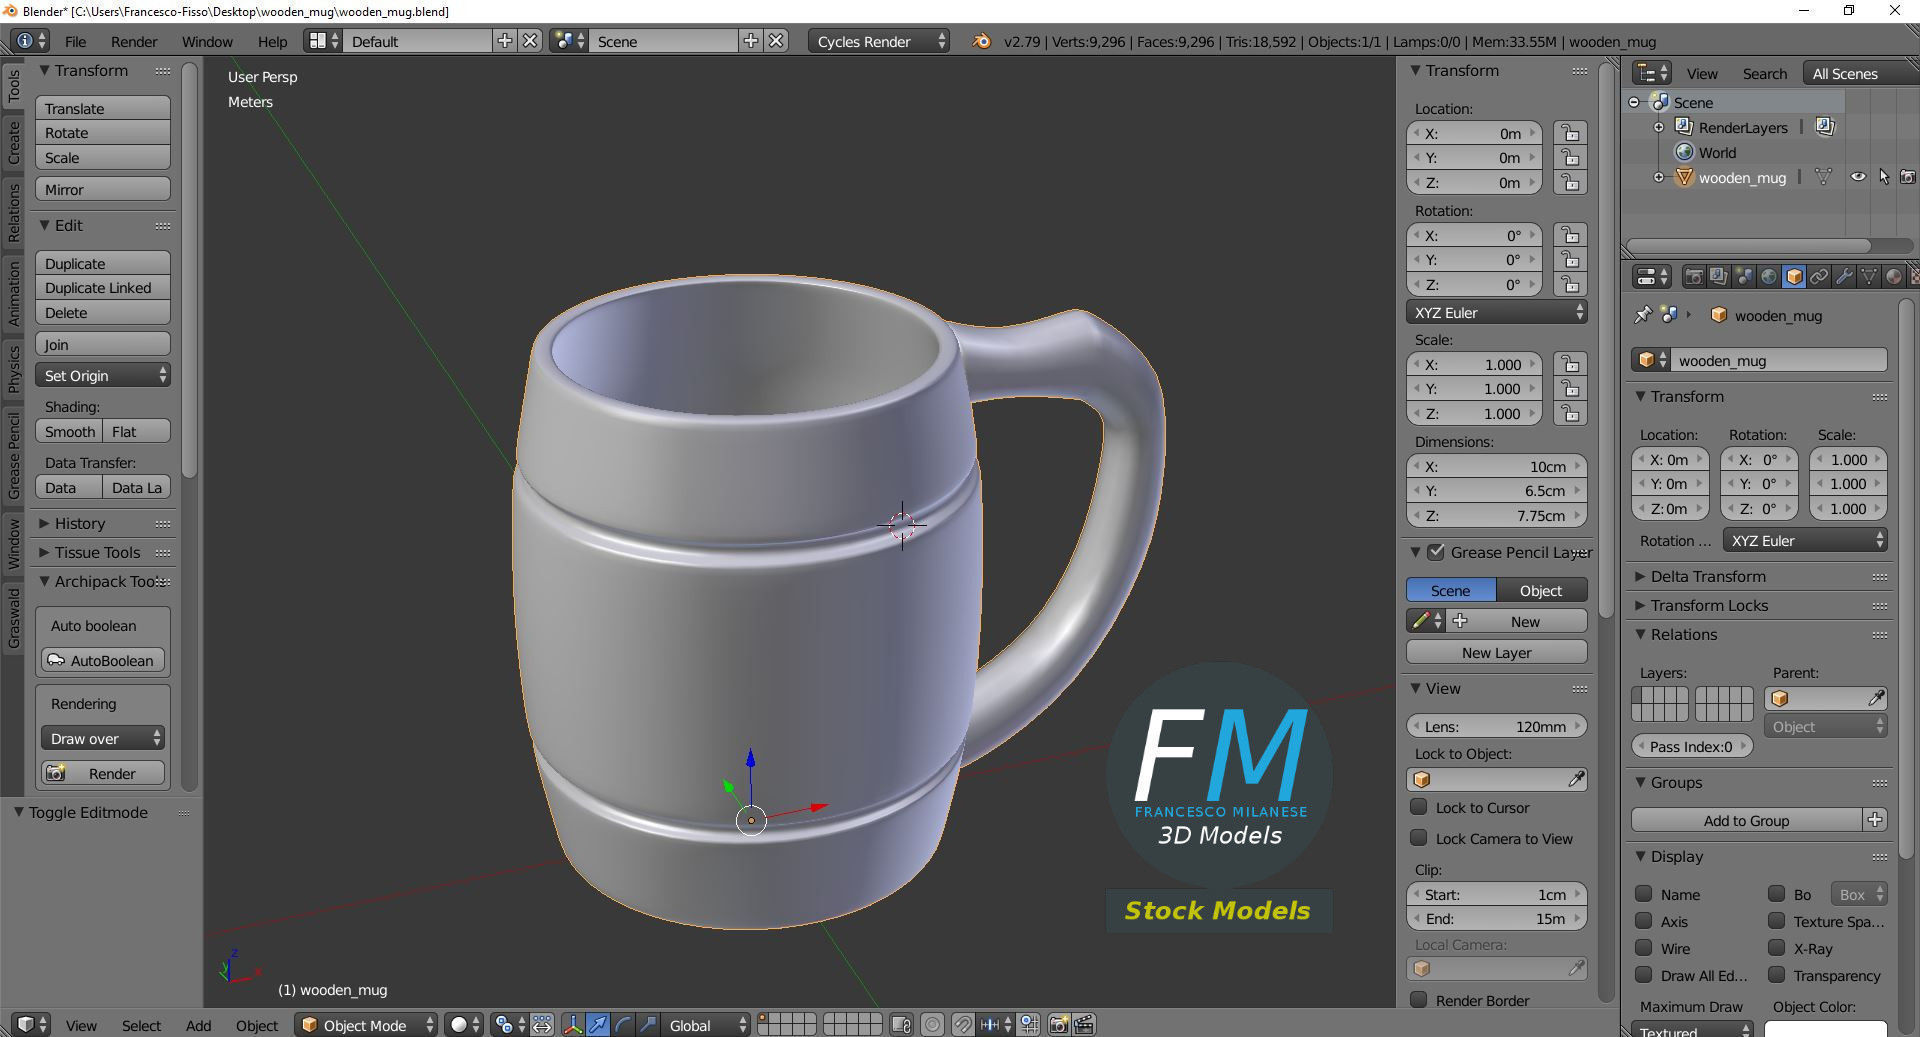
Task: Toggle wooden_mug visibility eye in outliner
Action: (x=1858, y=177)
